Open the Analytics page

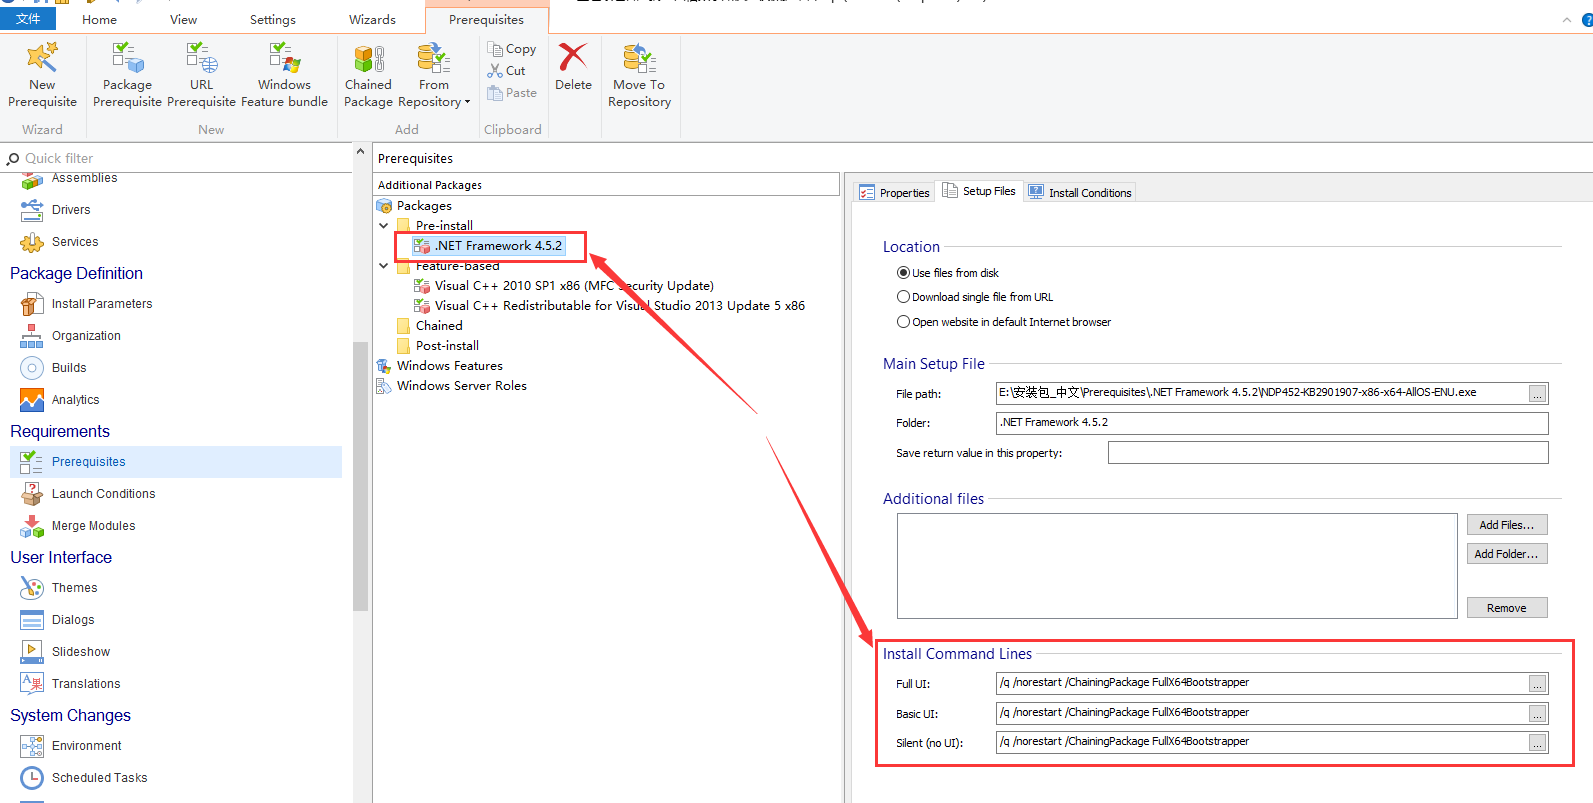pos(75,400)
